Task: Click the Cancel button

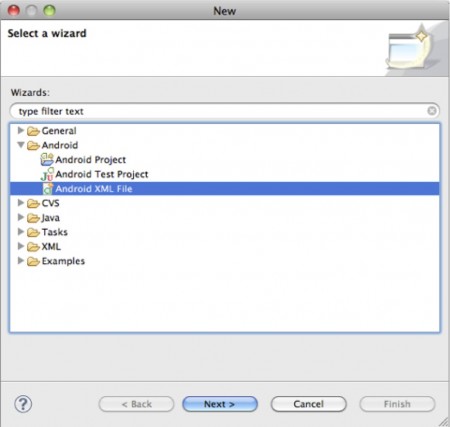Action: pyautogui.click(x=309, y=404)
